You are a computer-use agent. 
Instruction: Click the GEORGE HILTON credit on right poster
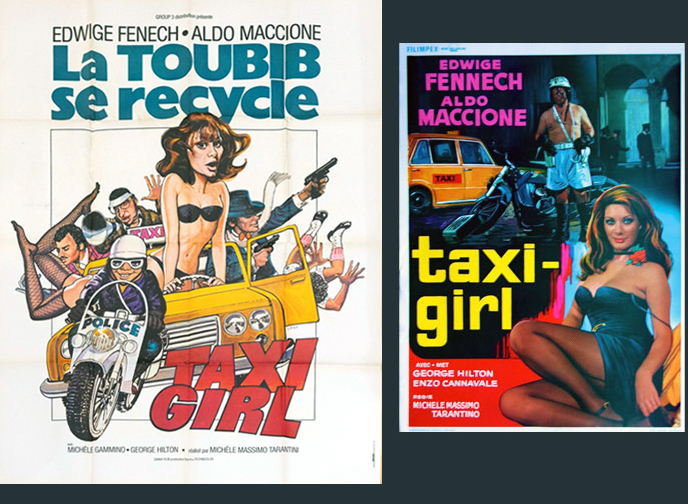click(x=453, y=374)
